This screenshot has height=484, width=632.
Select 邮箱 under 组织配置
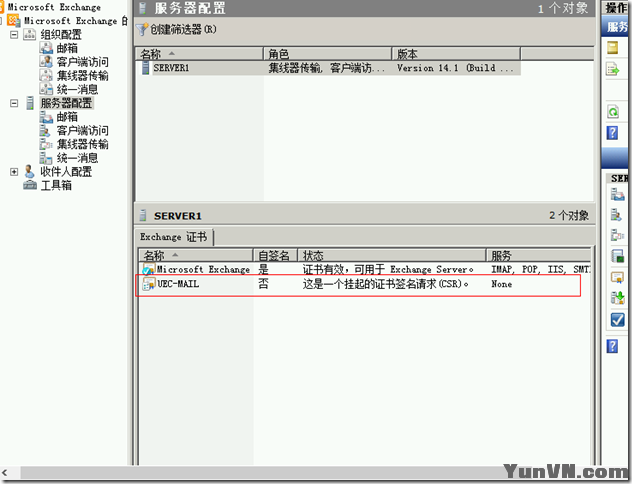[x=67, y=48]
